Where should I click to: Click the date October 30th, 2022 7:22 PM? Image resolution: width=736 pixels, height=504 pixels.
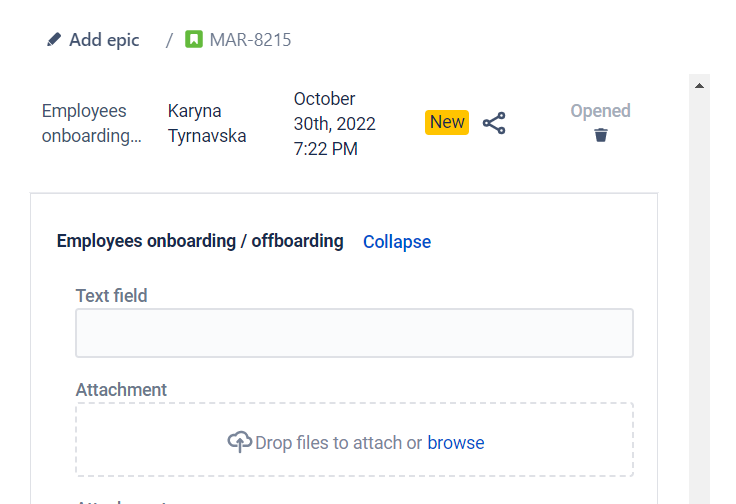point(335,124)
